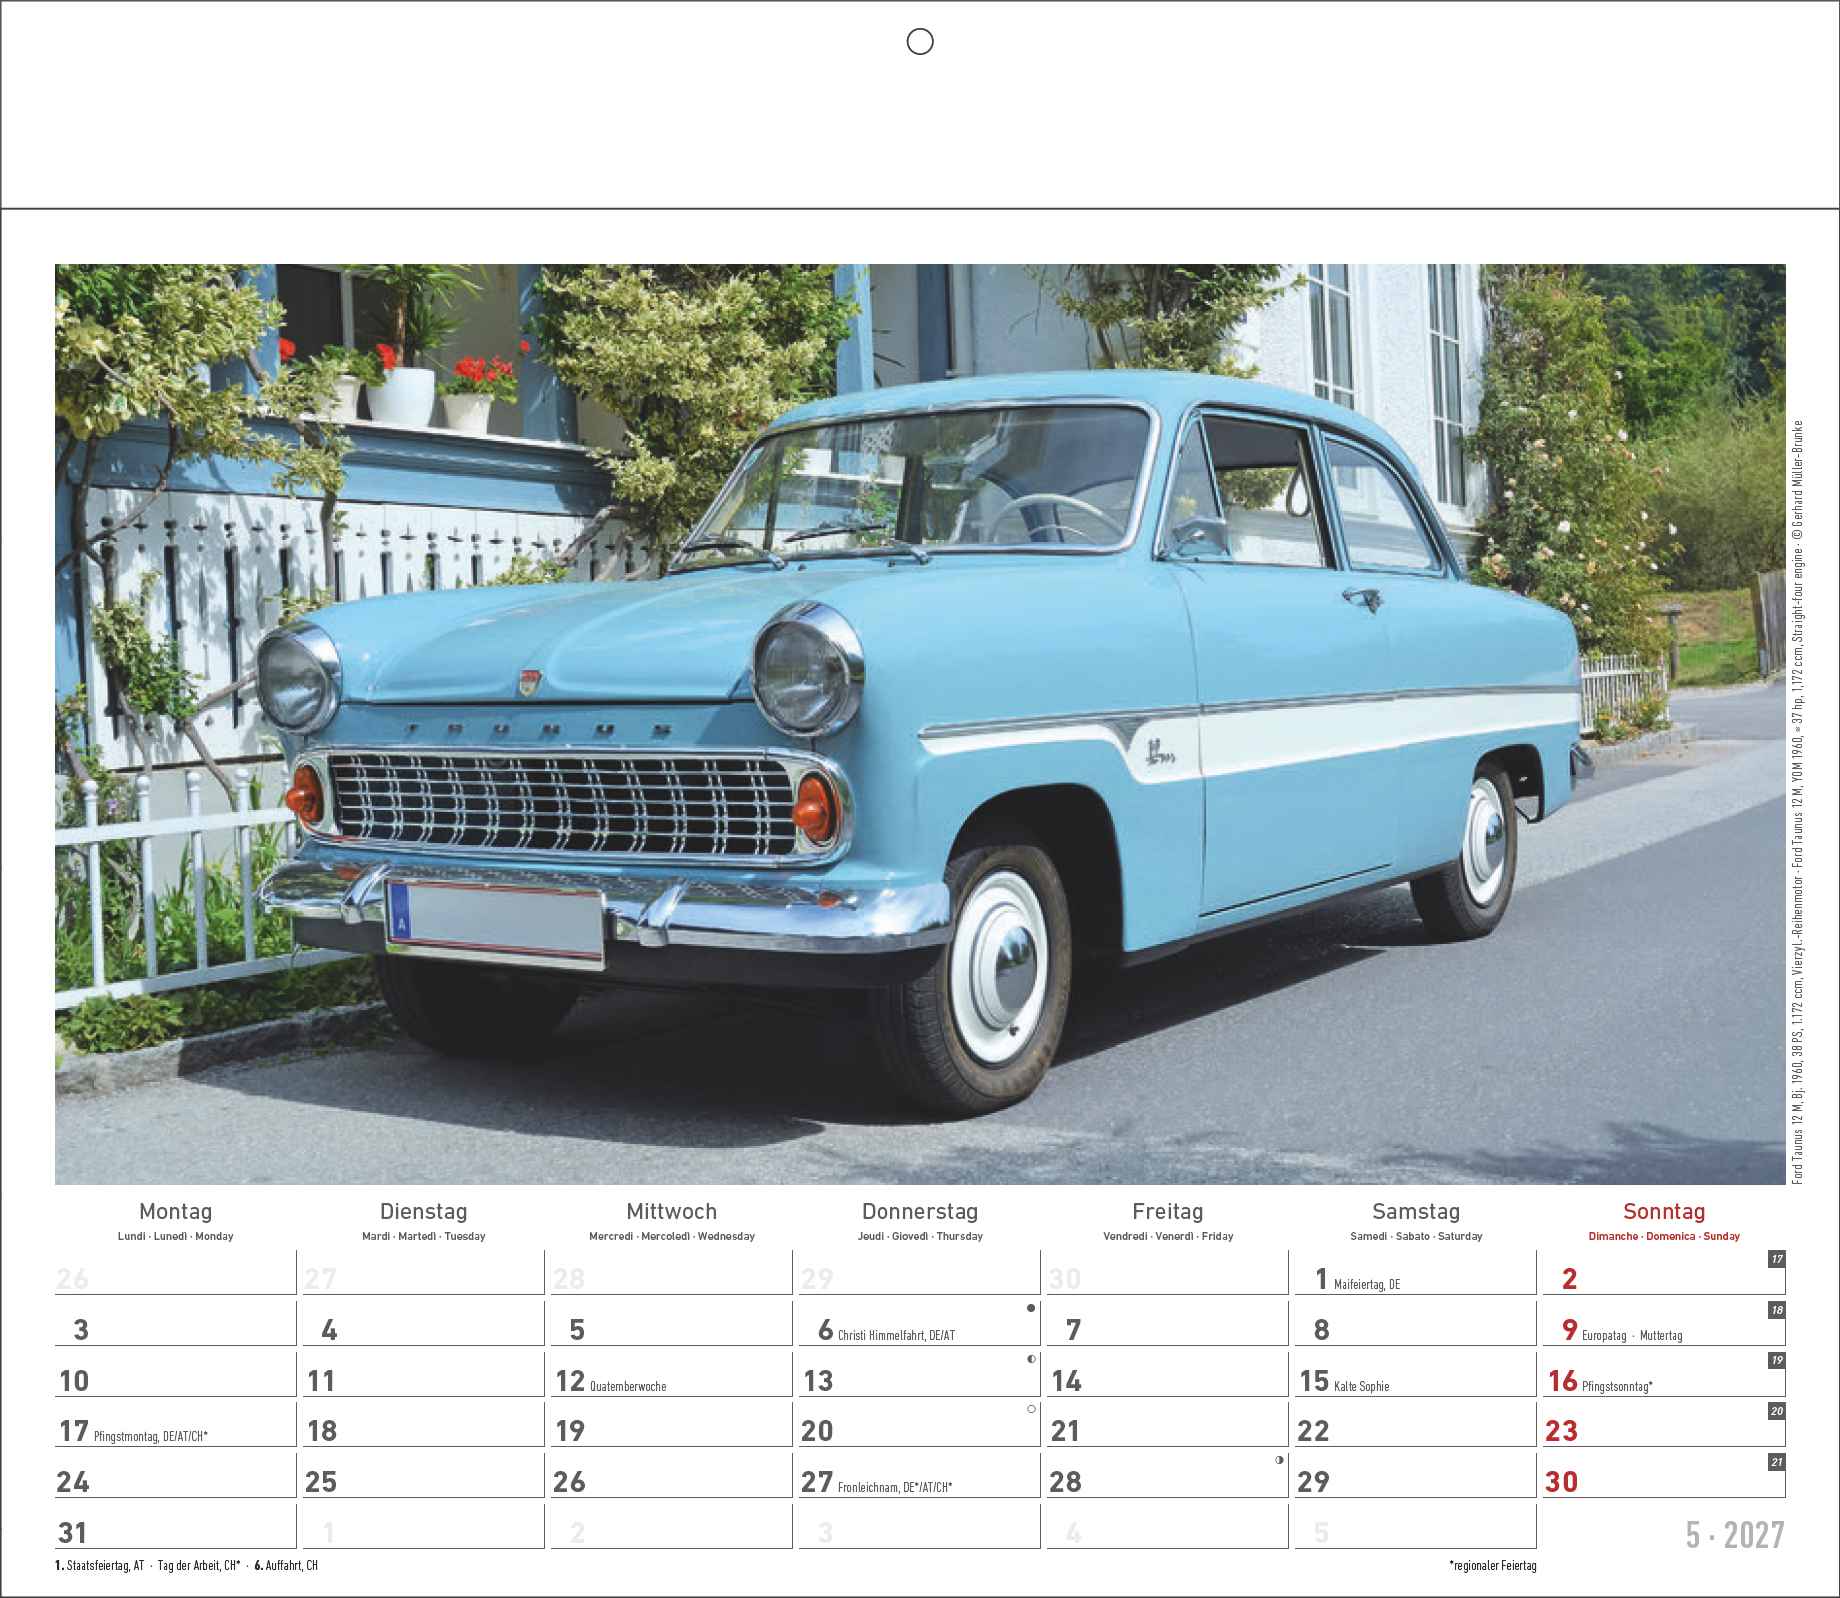Image resolution: width=1840 pixels, height=1598 pixels.
Task: Click 'Quatemberwoche' on Wednesday 12
Action: [x=628, y=1386]
